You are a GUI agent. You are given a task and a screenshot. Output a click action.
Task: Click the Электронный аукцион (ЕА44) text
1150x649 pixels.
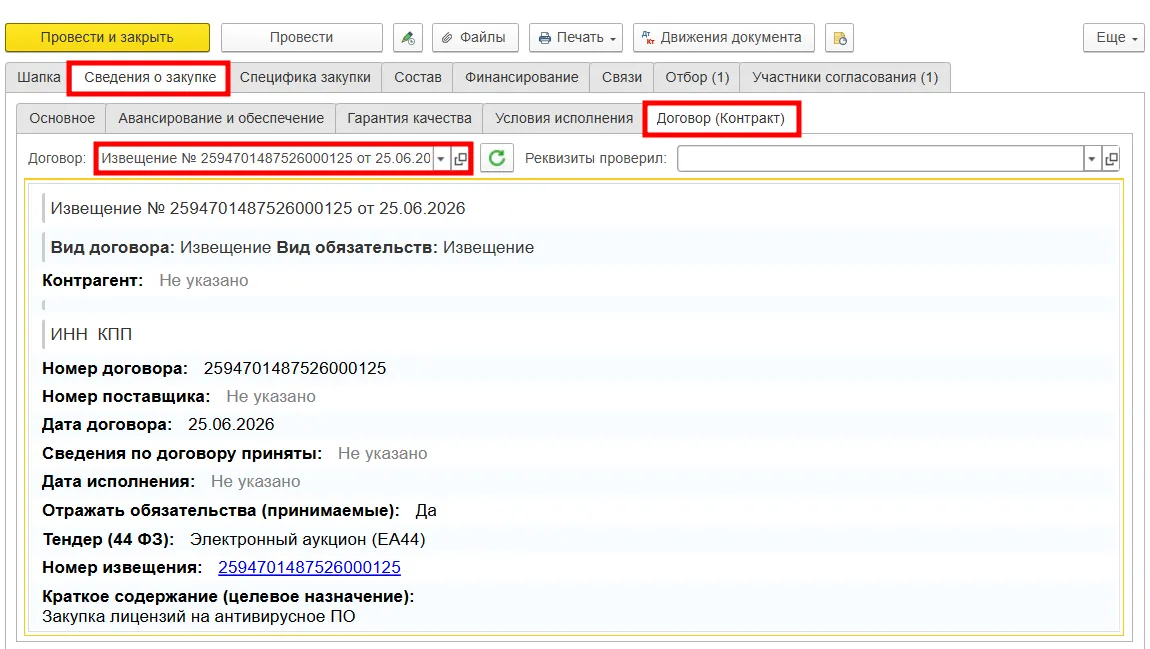(307, 540)
